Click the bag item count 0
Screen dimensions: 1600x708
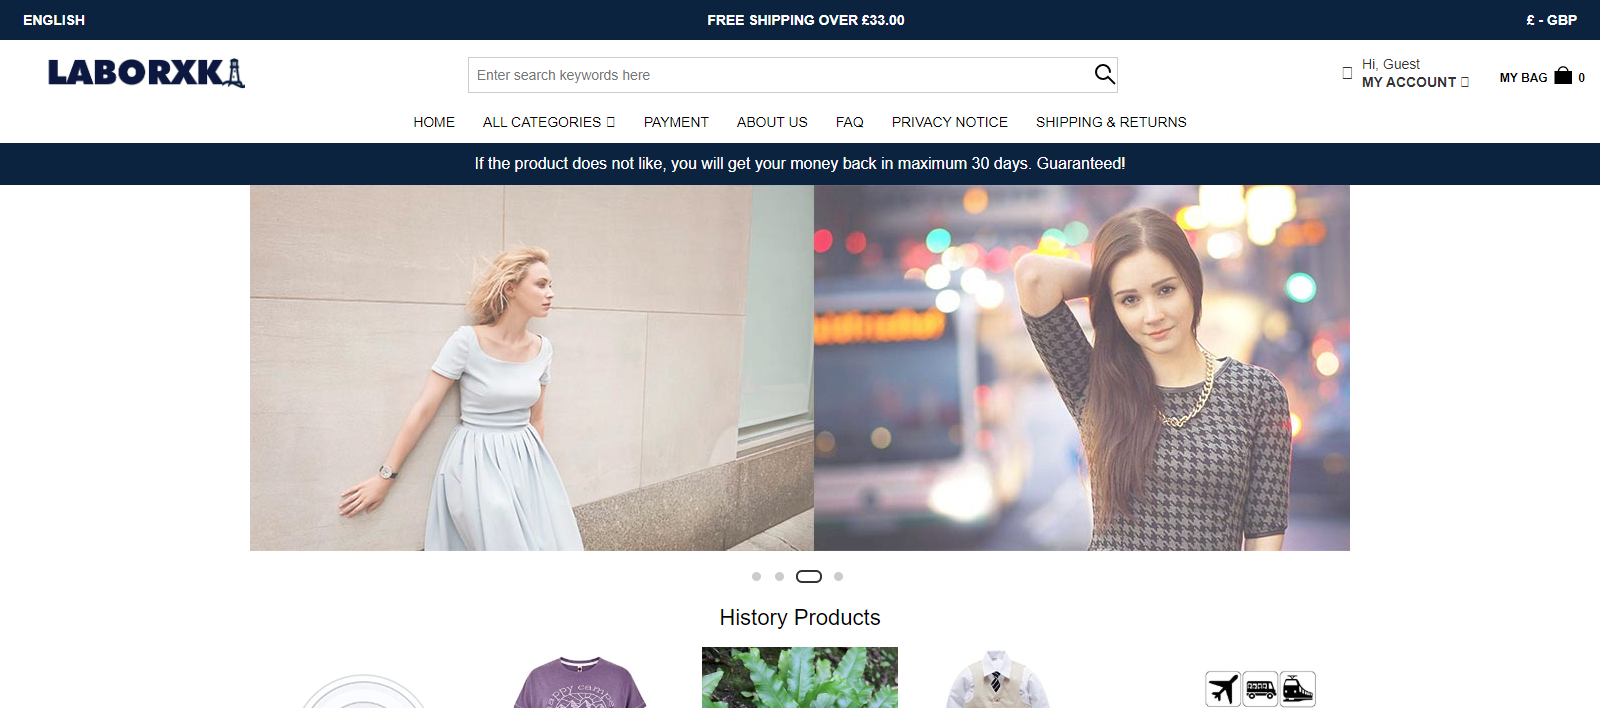pyautogui.click(x=1581, y=78)
